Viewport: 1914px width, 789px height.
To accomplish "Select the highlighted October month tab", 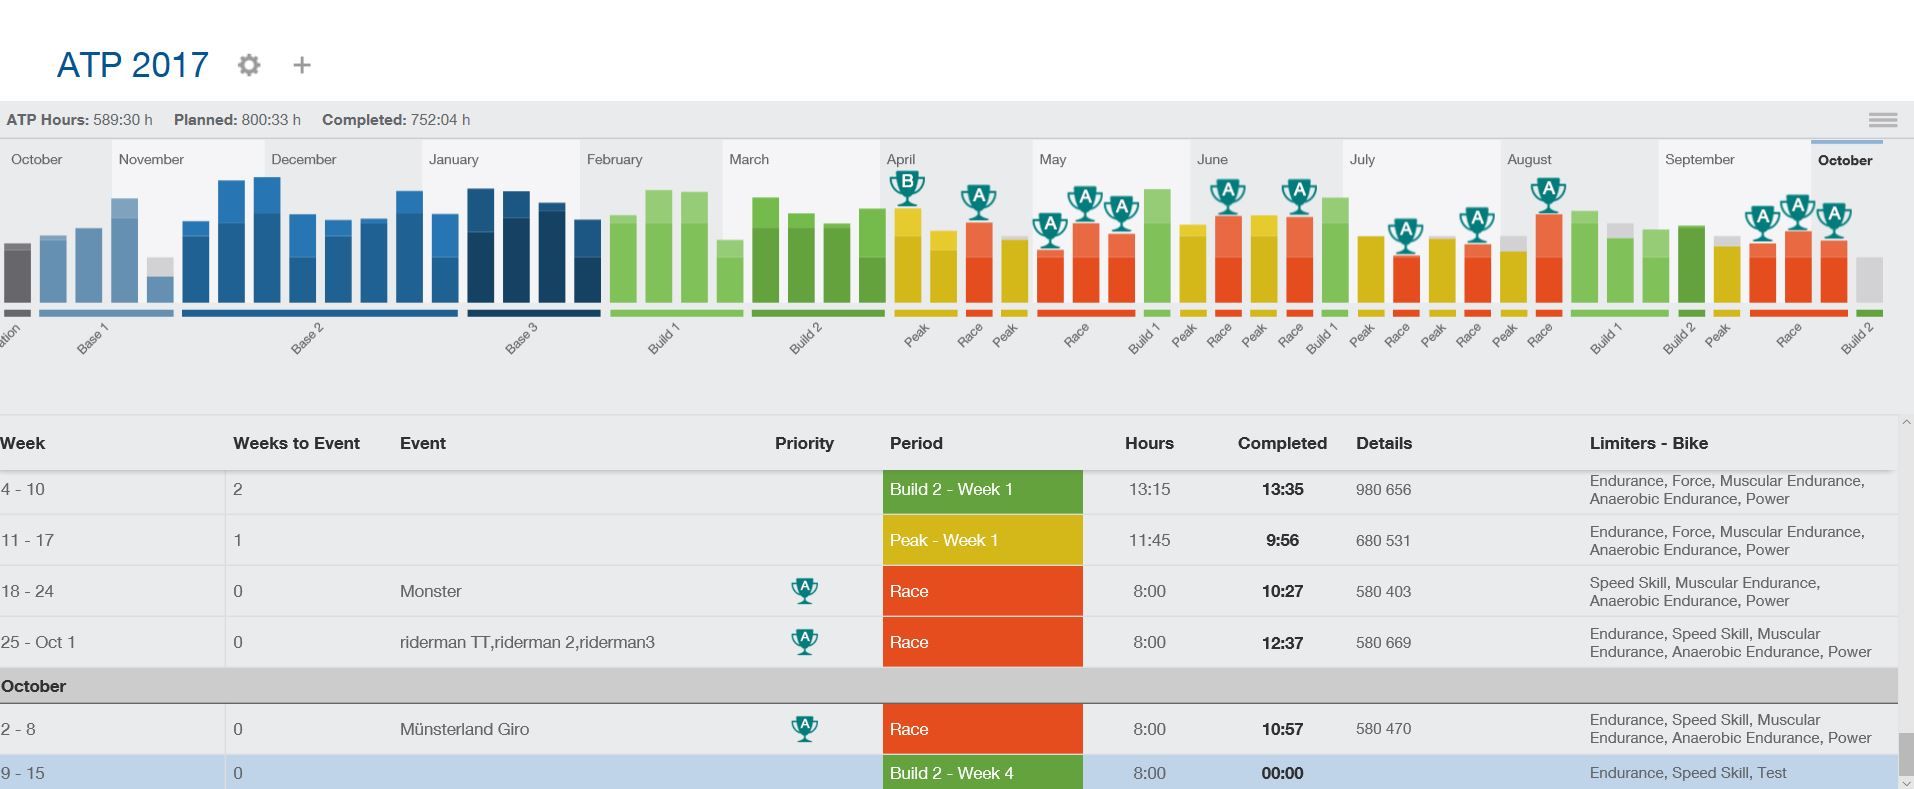I will [1846, 160].
